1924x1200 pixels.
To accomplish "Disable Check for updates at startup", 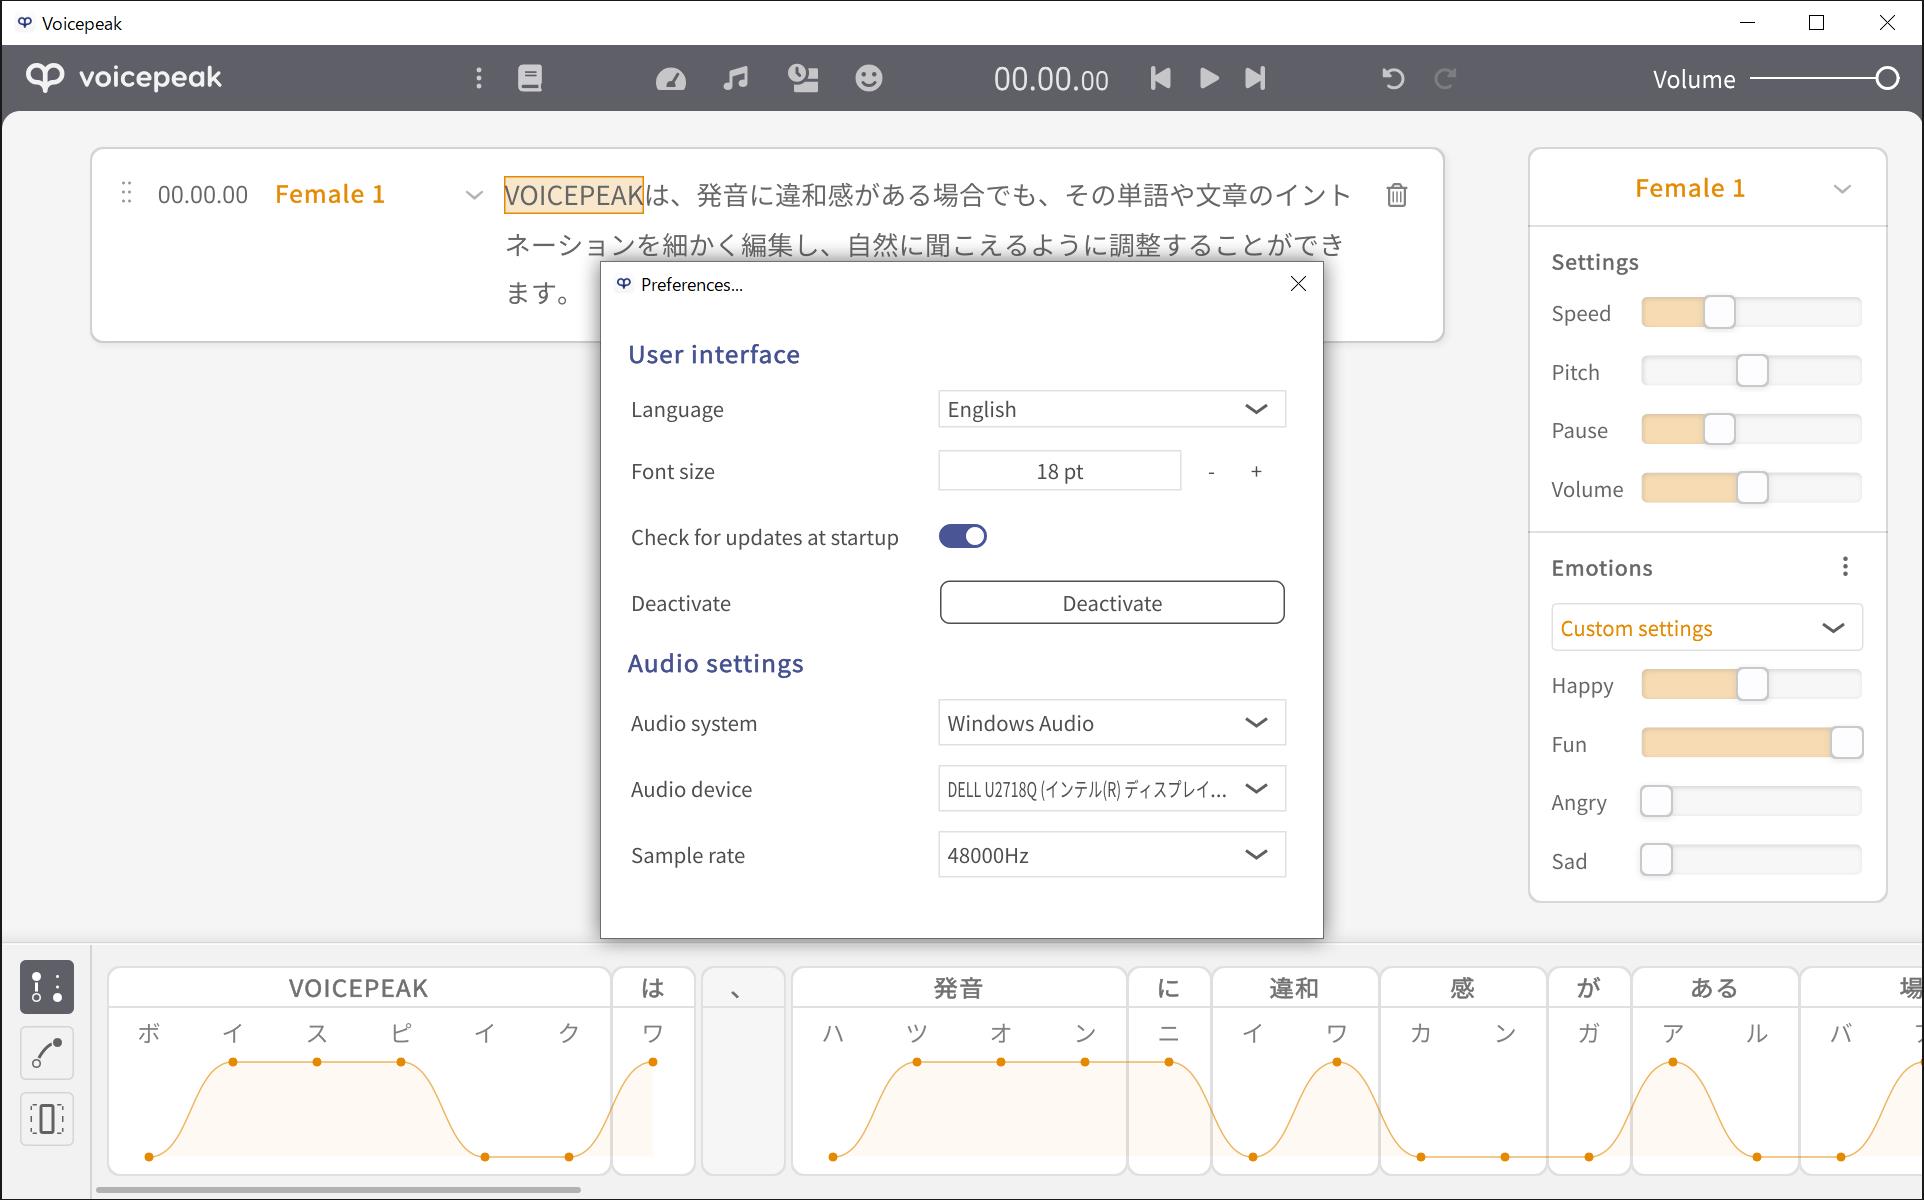I will tap(962, 536).
